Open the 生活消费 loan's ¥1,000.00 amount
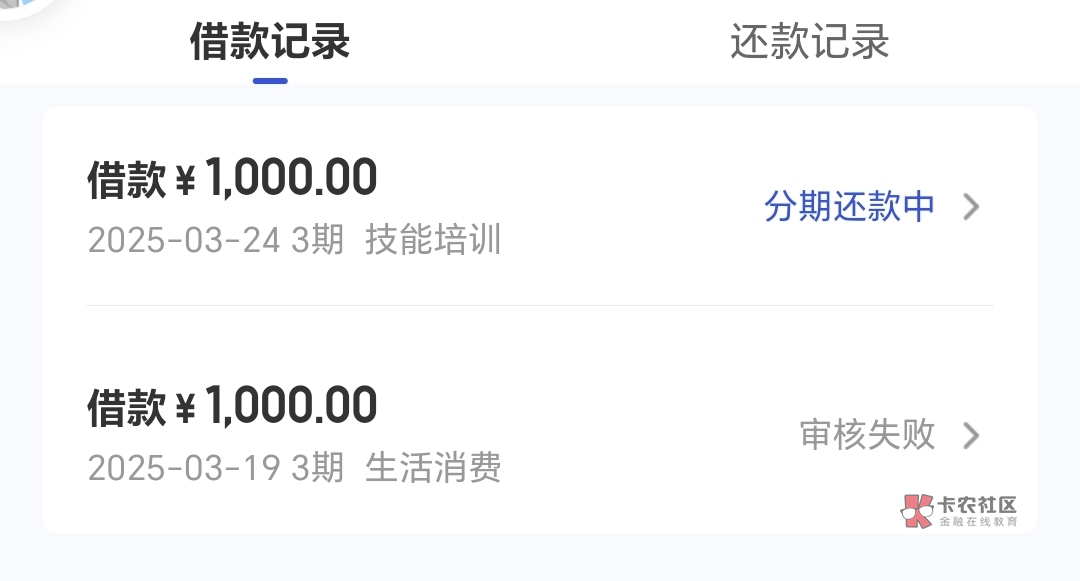The height and width of the screenshot is (581, 1080). [x=290, y=406]
